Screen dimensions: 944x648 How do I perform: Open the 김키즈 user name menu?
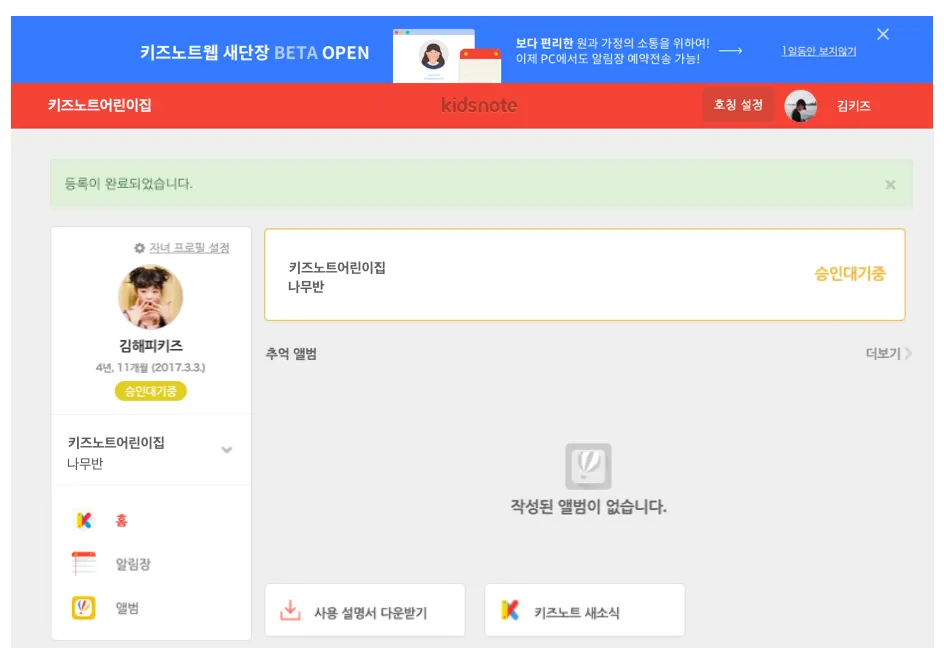(854, 106)
